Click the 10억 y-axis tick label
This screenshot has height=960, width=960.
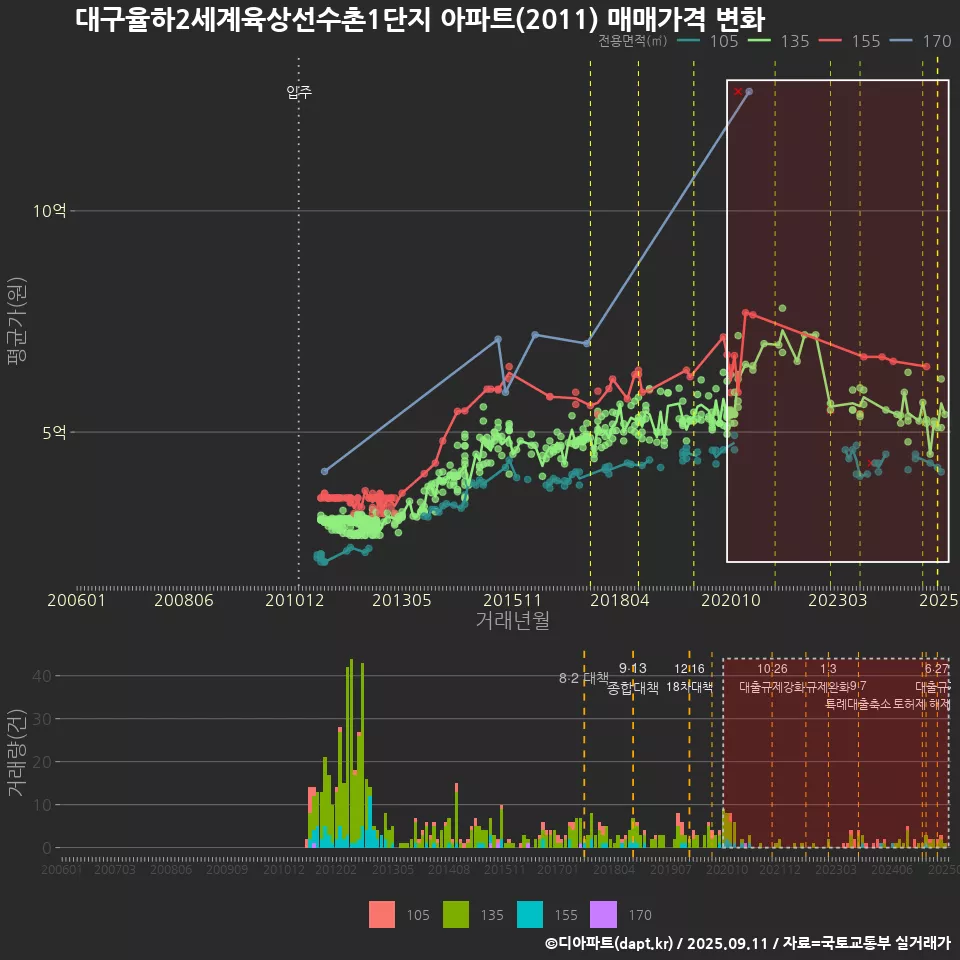(50, 211)
